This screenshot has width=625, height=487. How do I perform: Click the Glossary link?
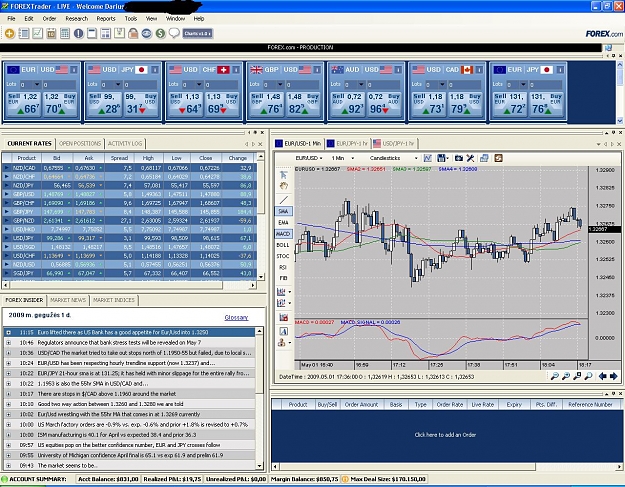click(236, 318)
